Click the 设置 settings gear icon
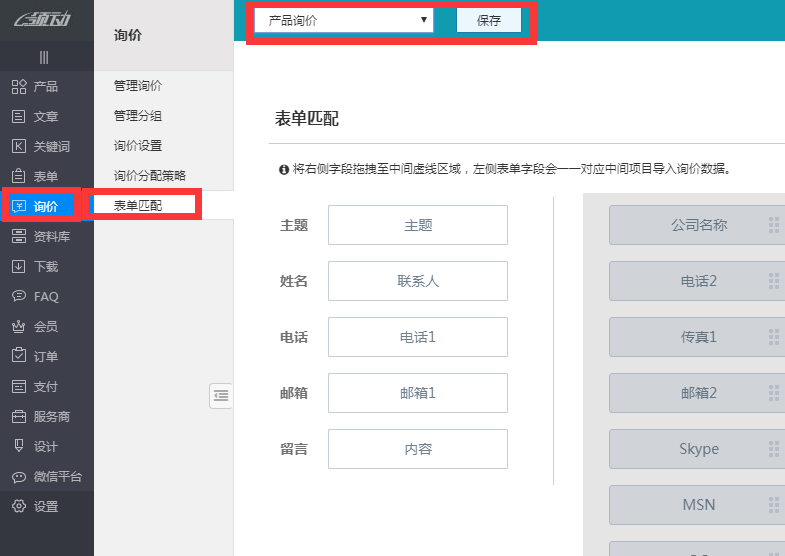The height and width of the screenshot is (556, 785). [18, 507]
